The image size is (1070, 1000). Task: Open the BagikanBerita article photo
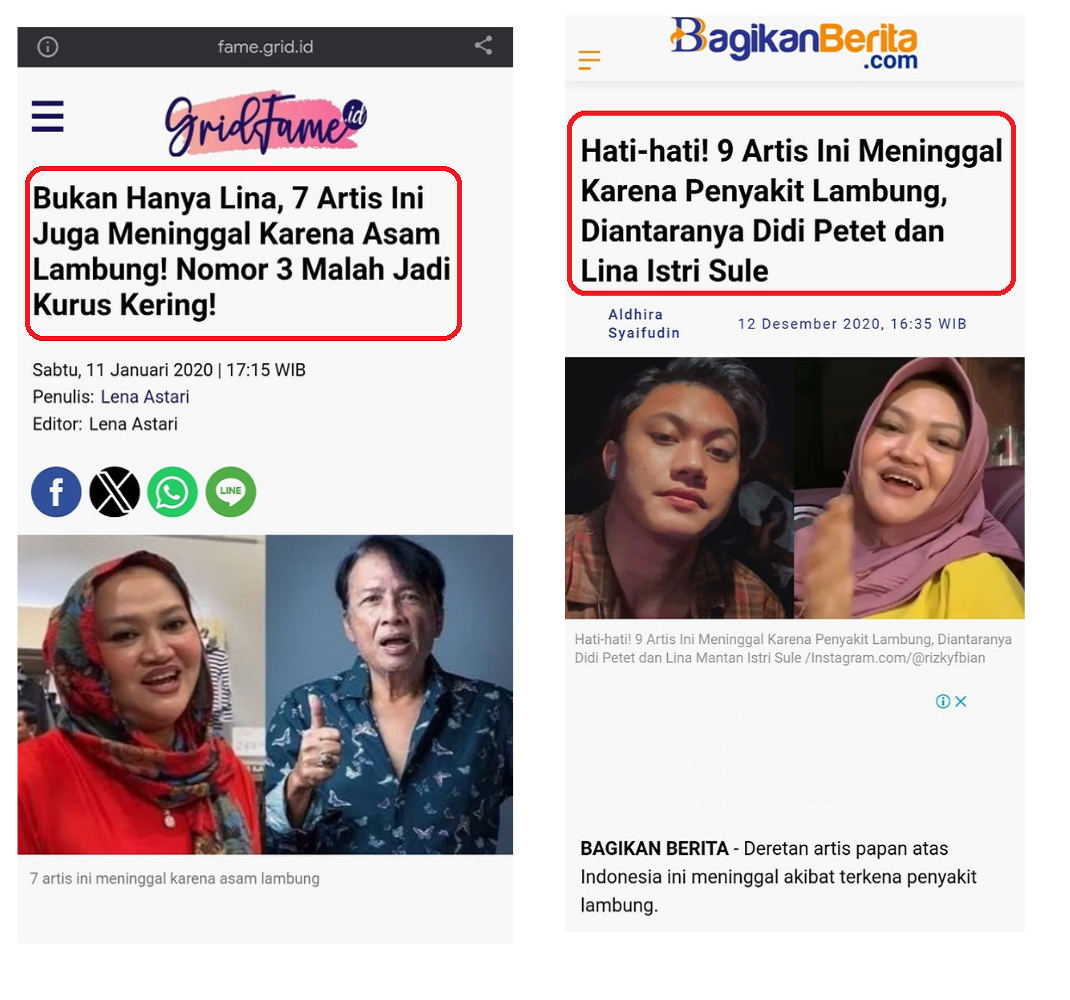[794, 488]
